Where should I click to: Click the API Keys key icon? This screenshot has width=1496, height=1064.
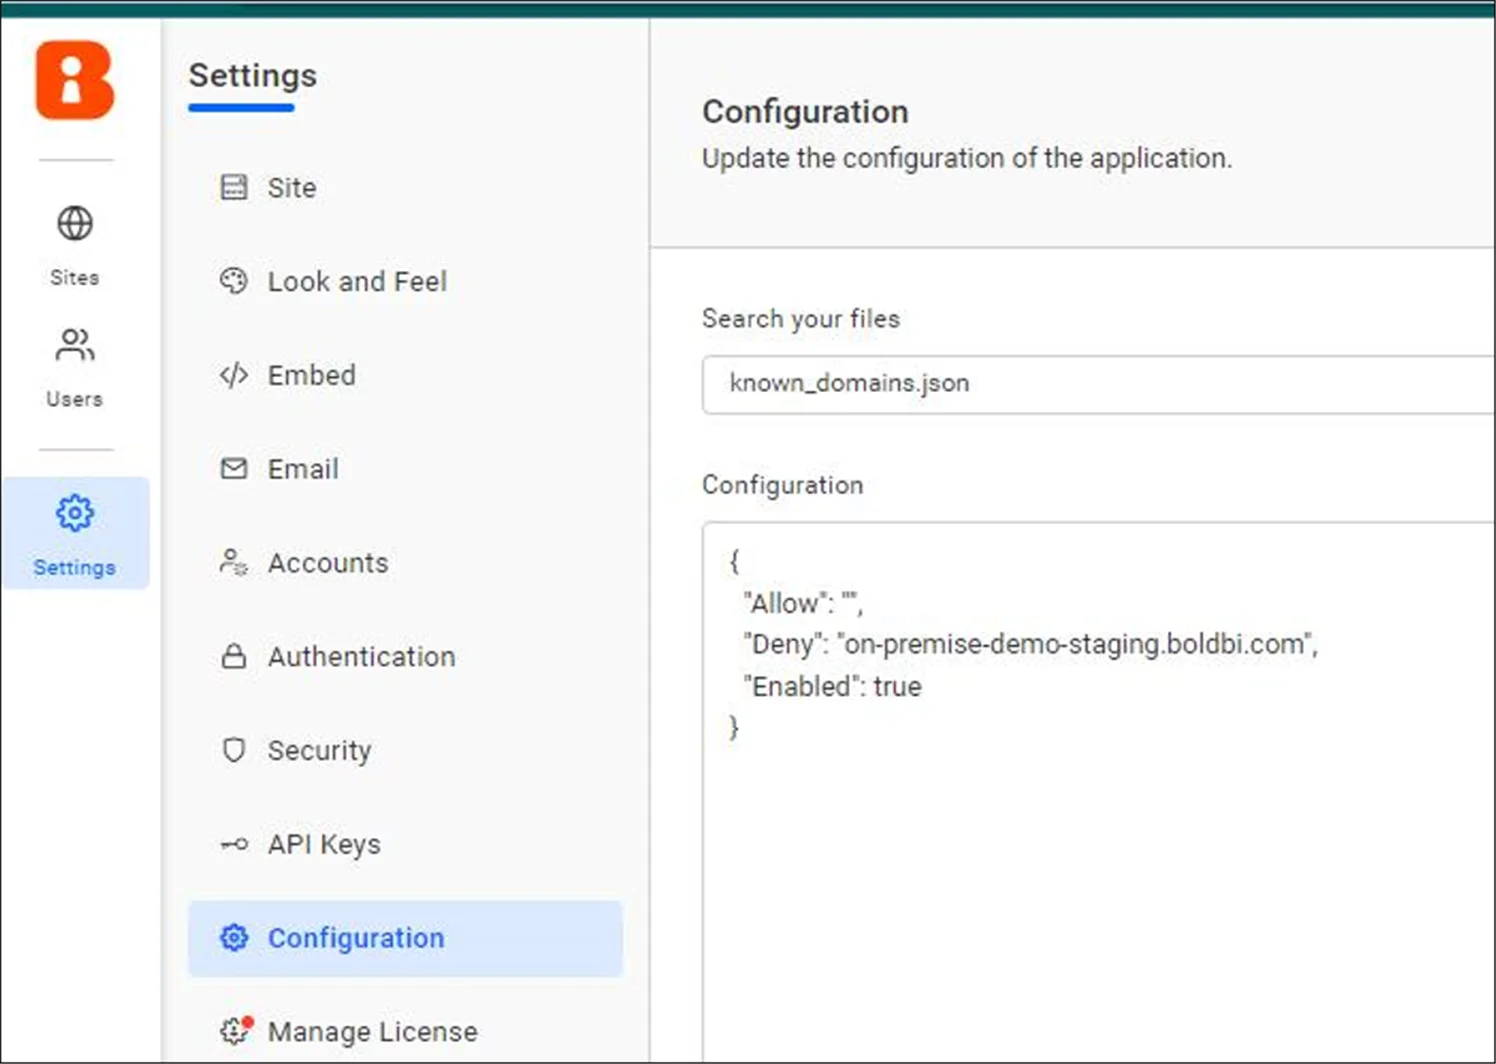[x=234, y=844]
